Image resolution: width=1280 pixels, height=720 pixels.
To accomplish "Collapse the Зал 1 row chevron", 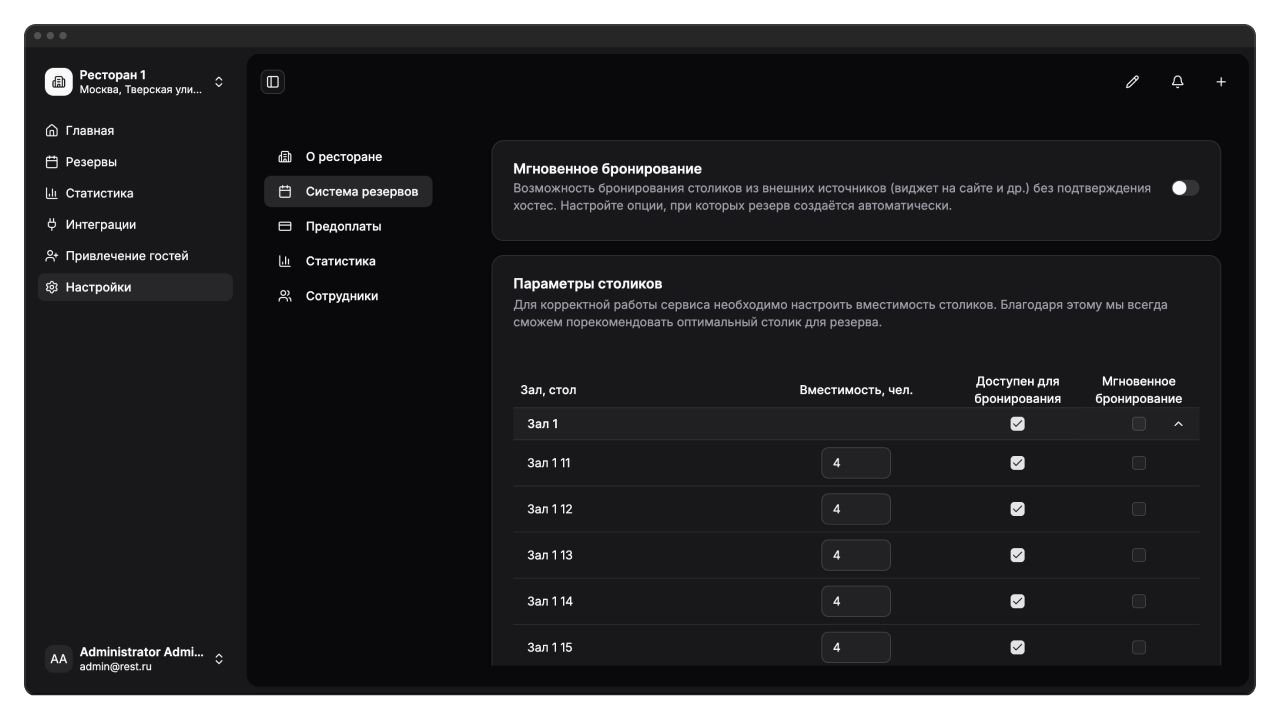I will click(1178, 424).
